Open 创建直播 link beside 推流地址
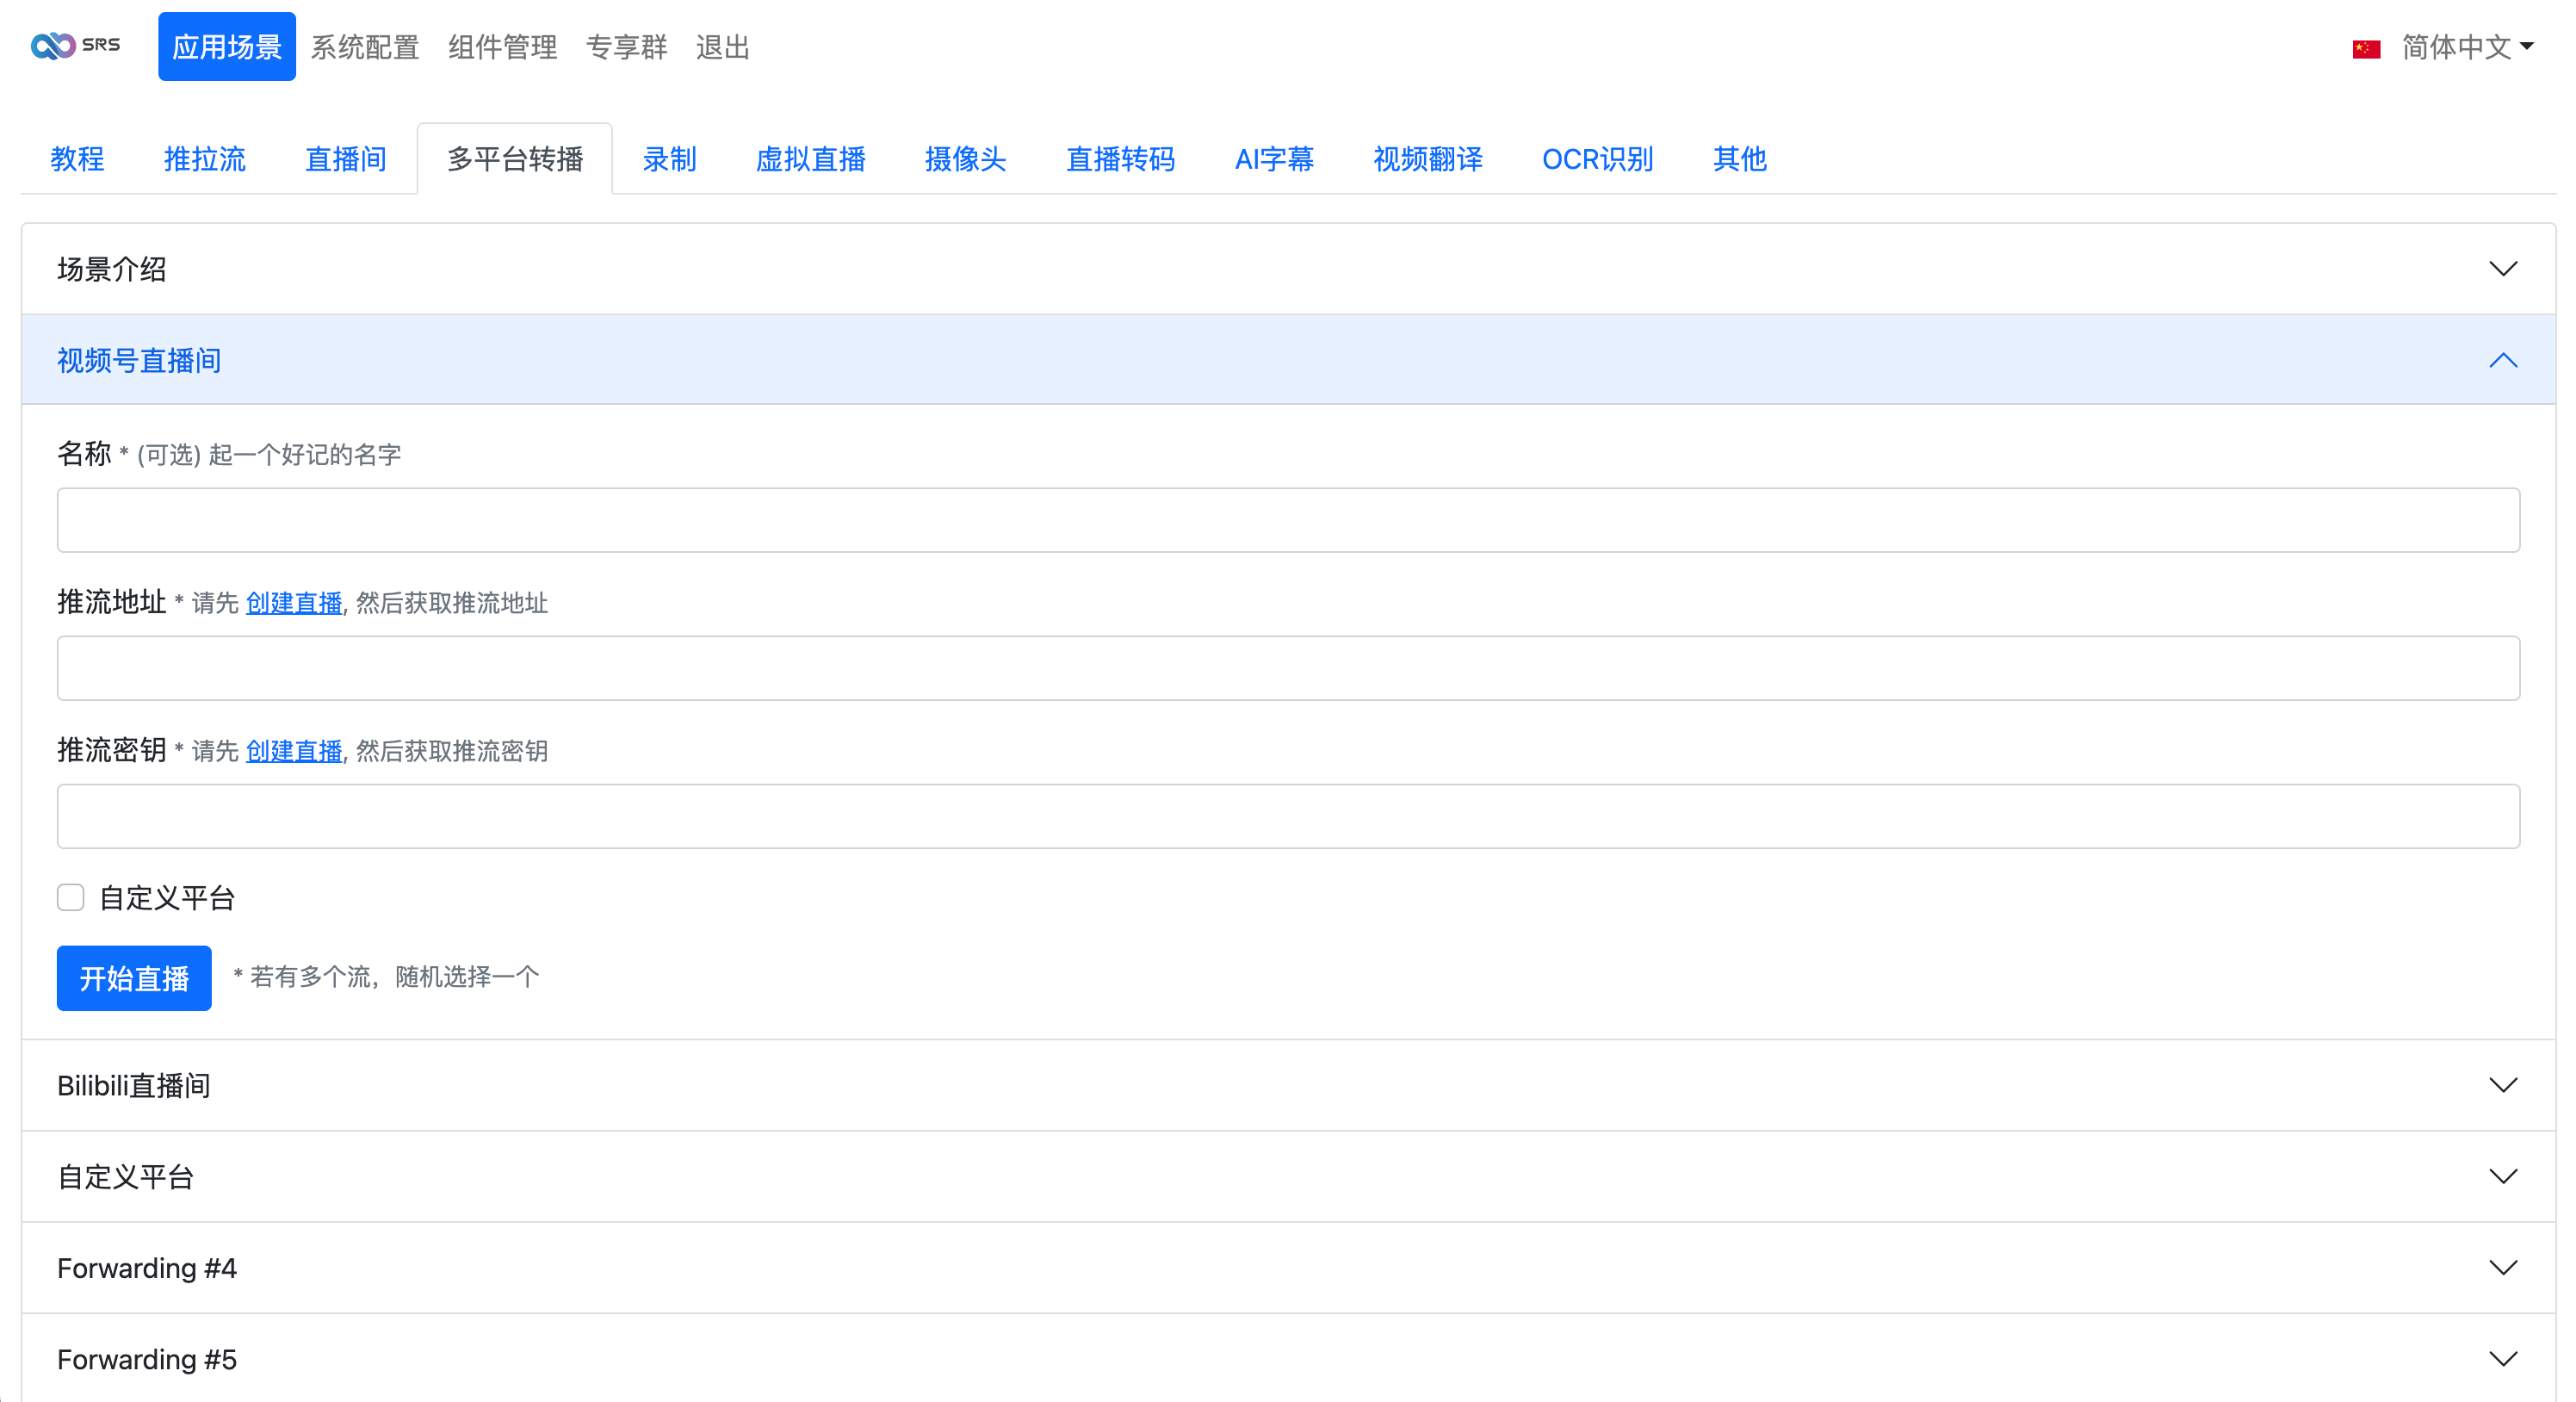 click(x=294, y=603)
